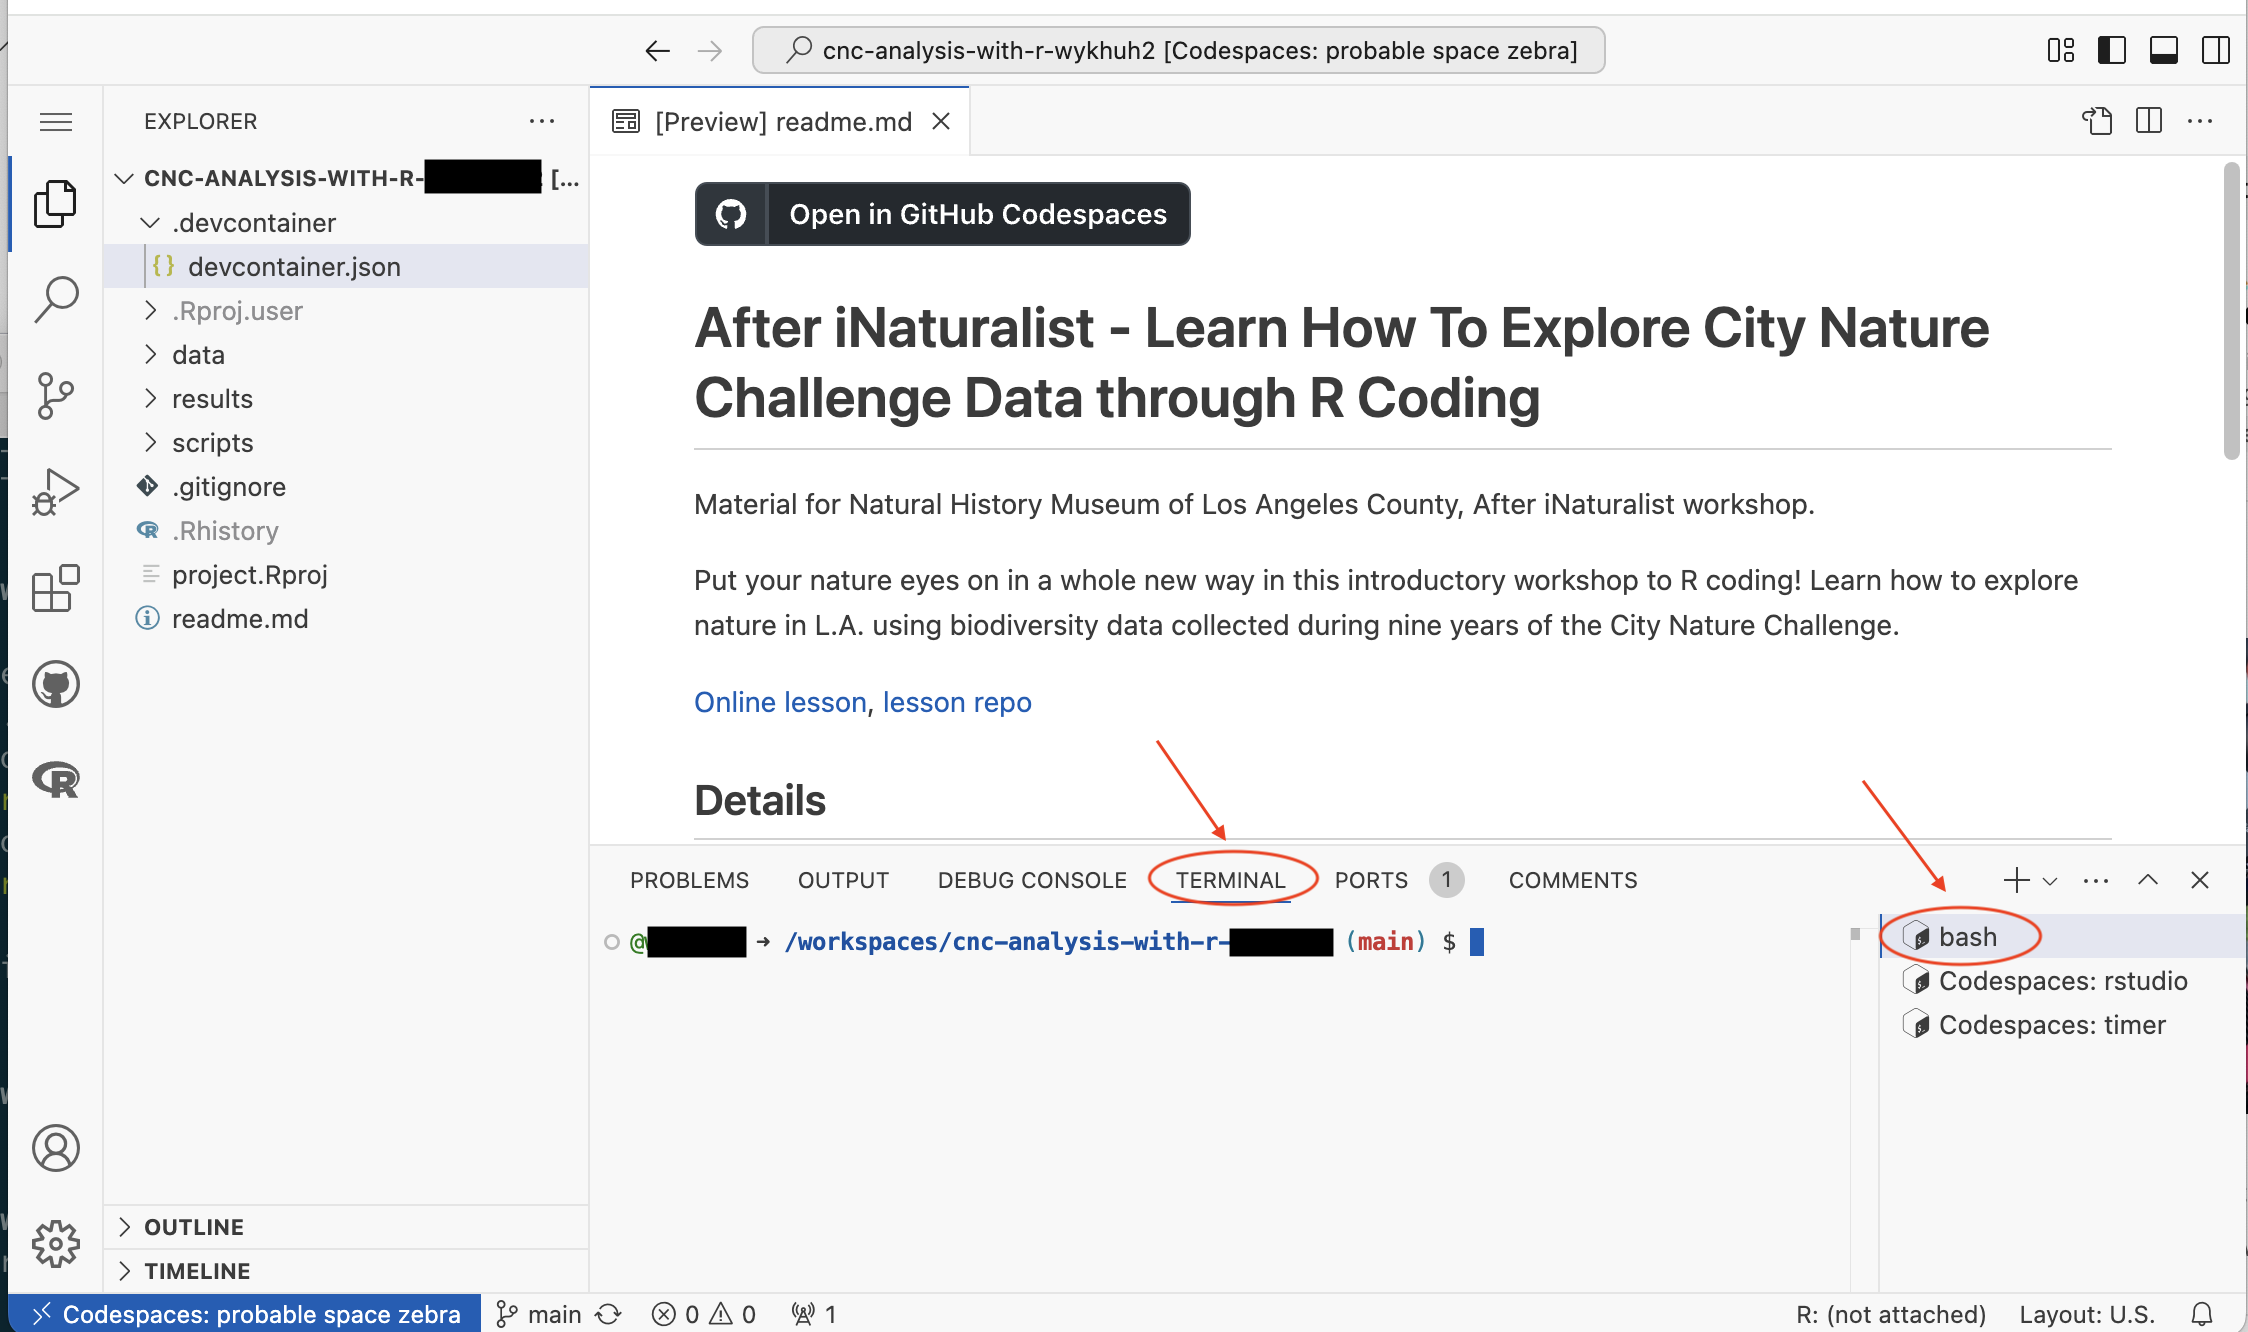Create a new terminal with plus icon
The width and height of the screenshot is (2248, 1332).
click(x=2016, y=880)
